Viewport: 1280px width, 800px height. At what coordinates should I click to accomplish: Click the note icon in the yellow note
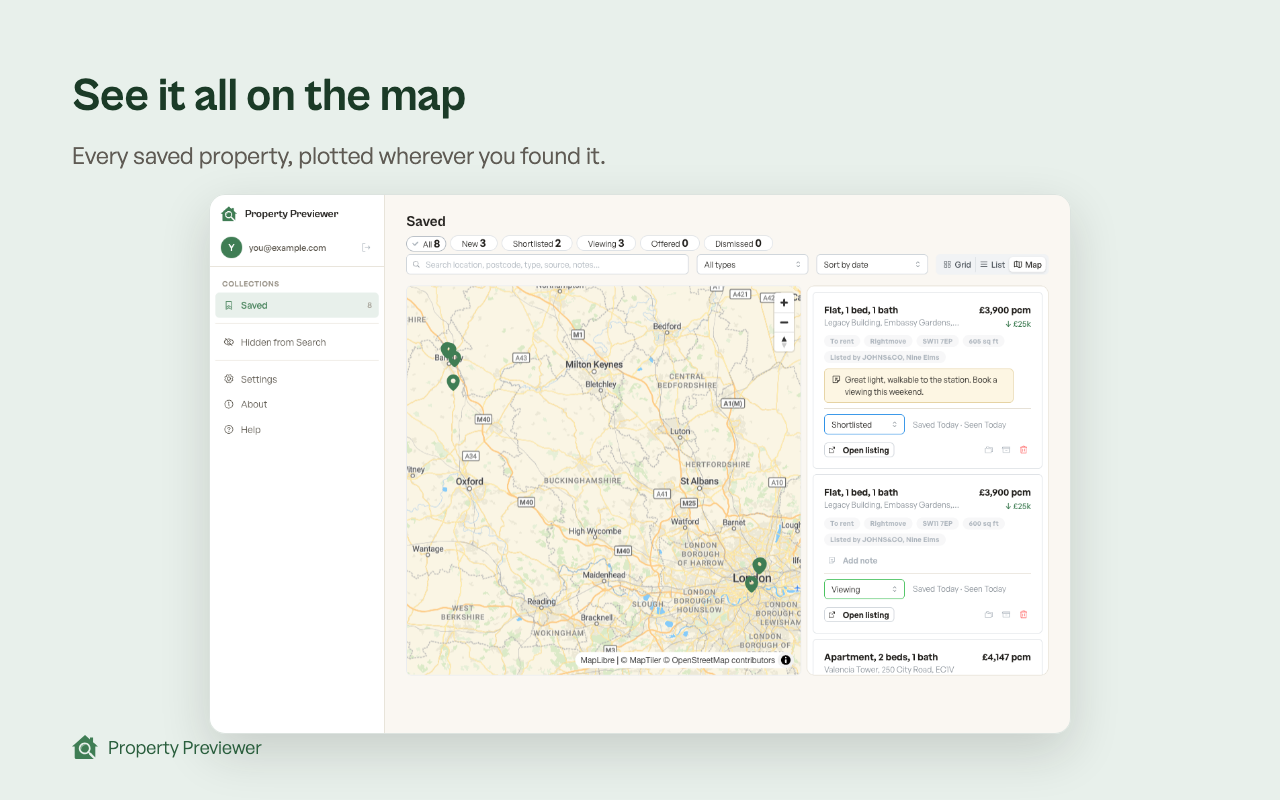[836, 380]
